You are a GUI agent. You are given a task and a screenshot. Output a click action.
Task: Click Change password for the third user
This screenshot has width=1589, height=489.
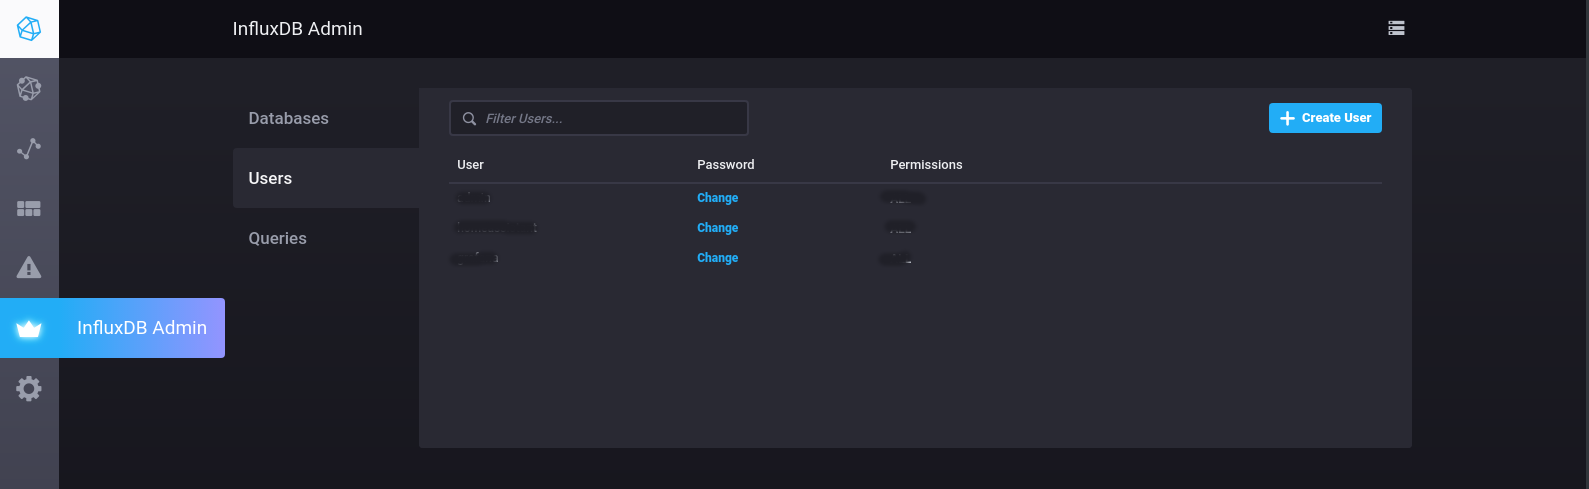click(717, 258)
